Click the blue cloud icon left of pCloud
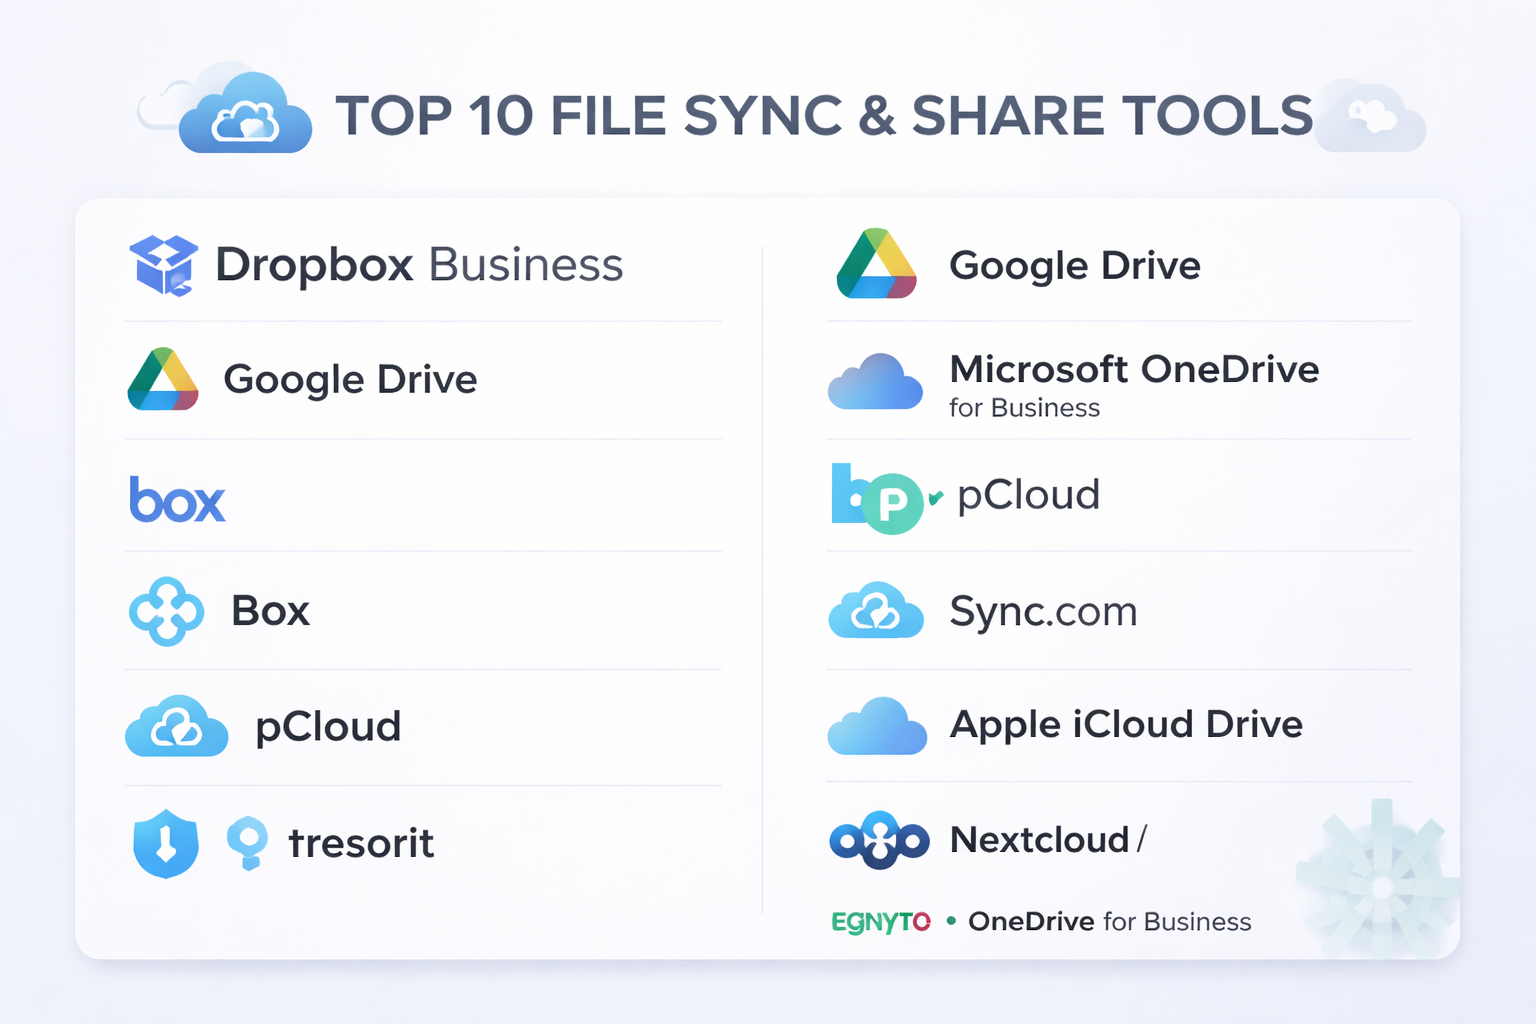The image size is (1536, 1024). point(177,726)
